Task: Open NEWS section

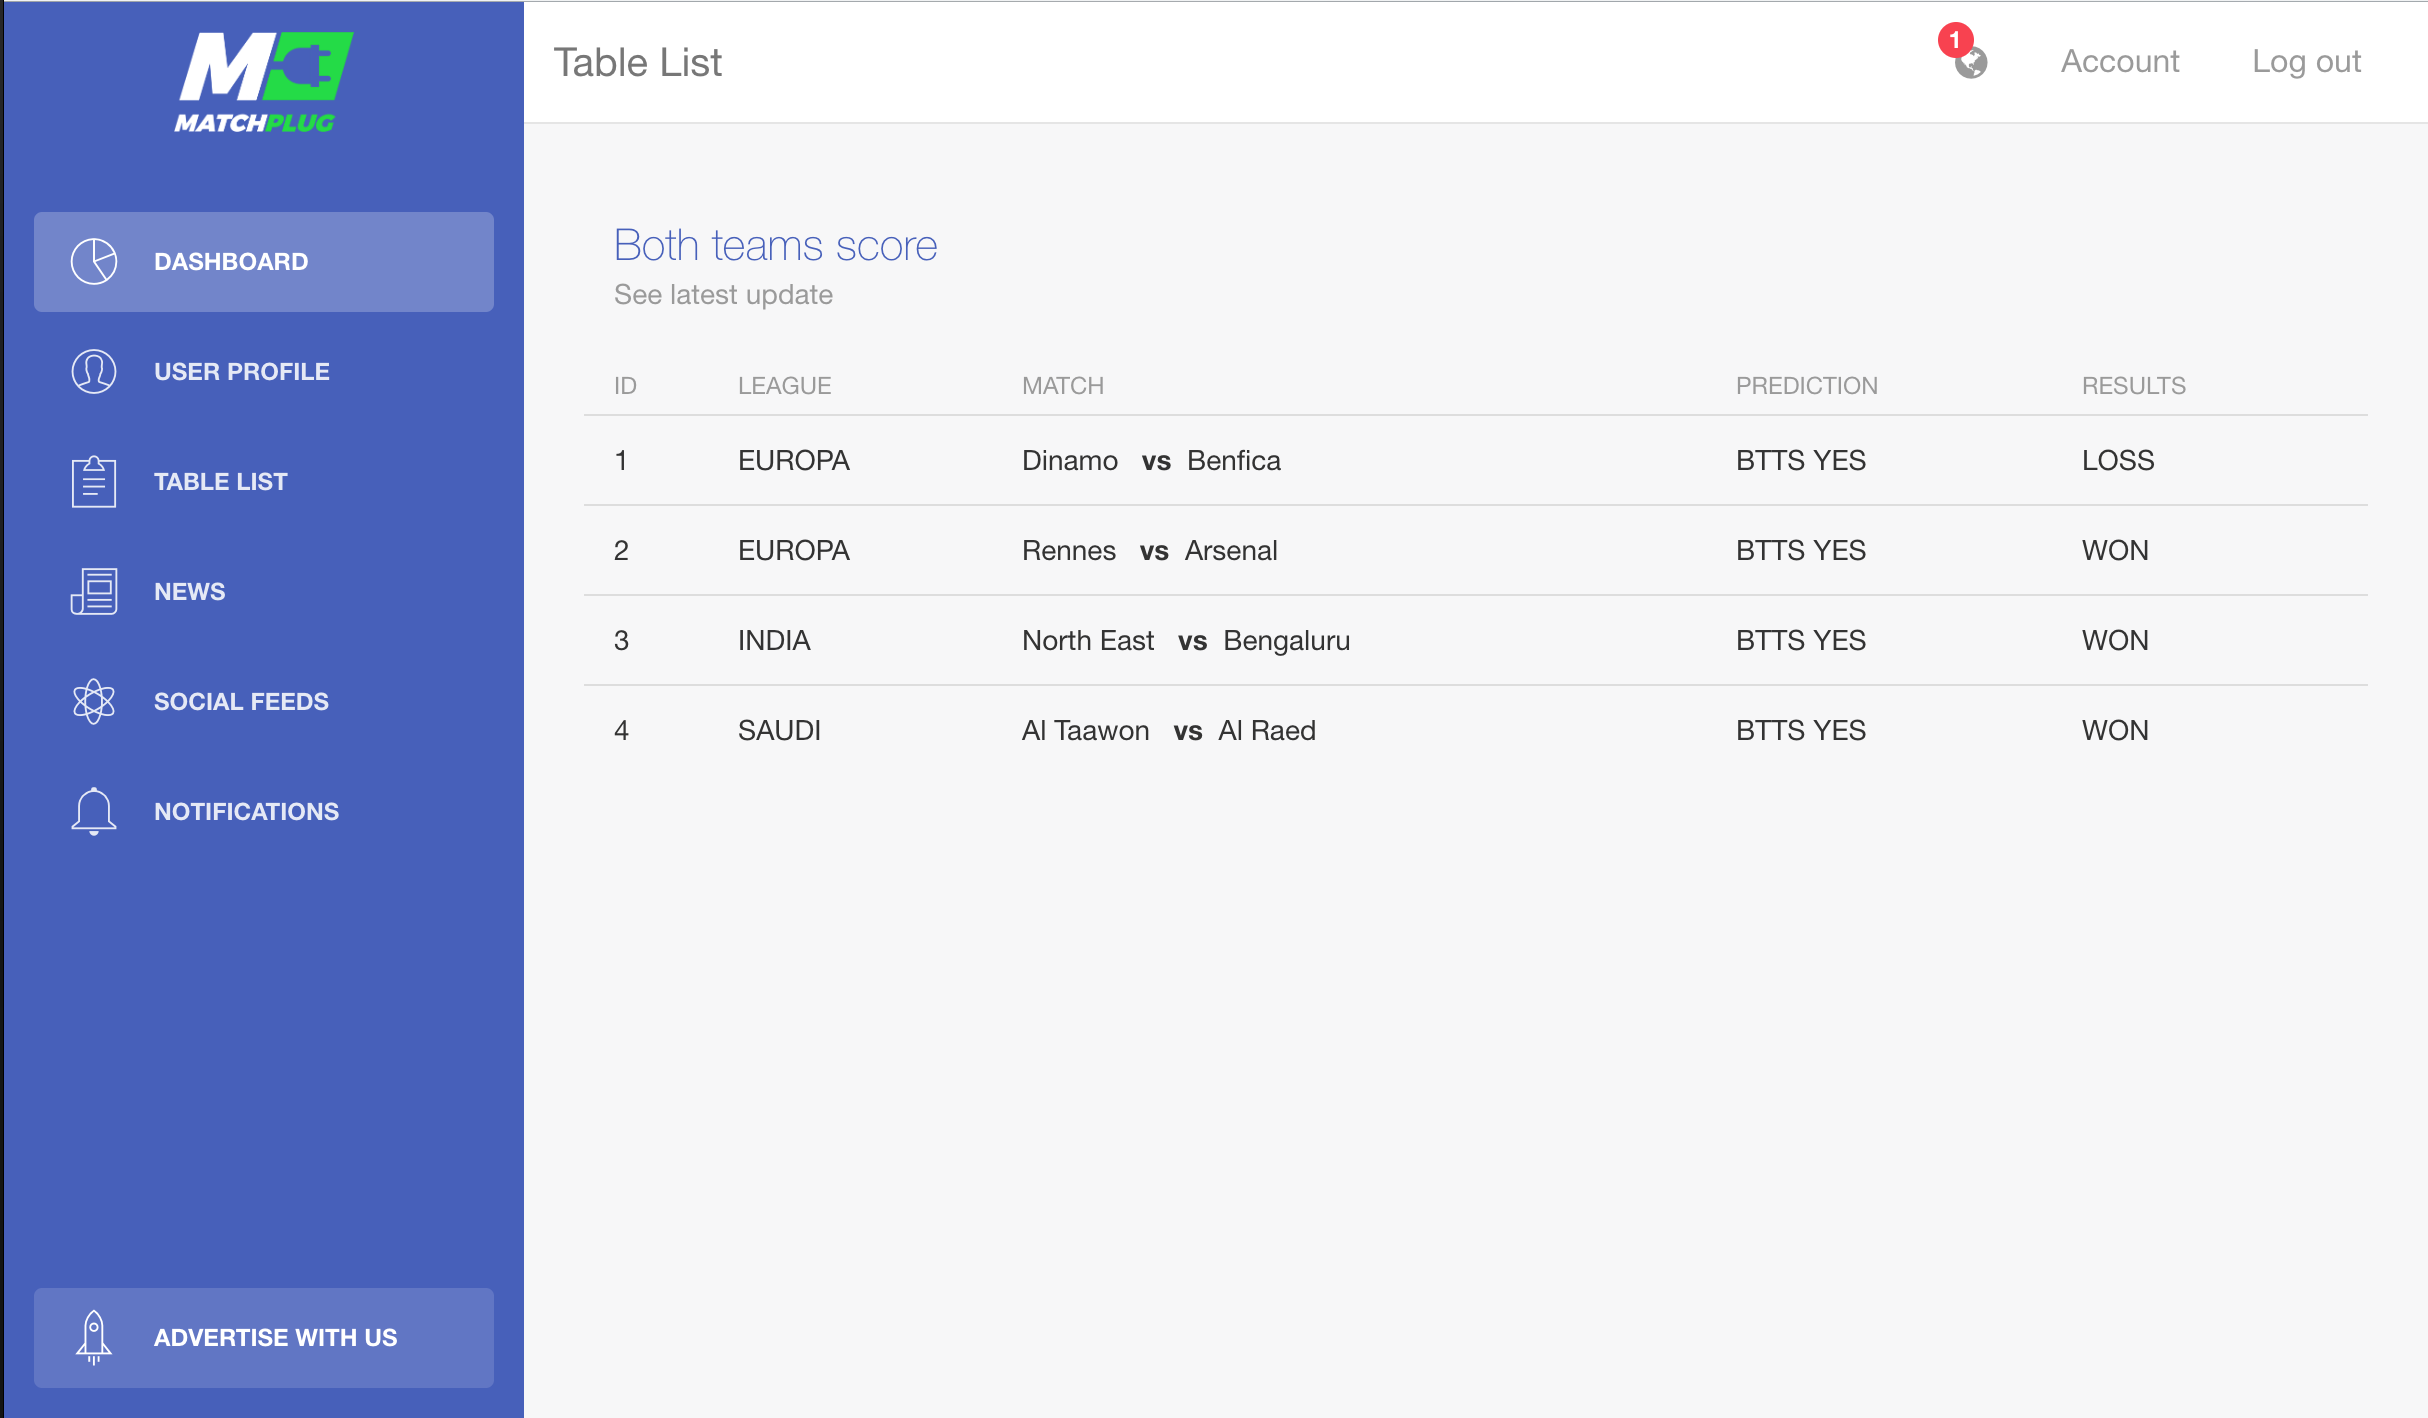Action: point(264,592)
